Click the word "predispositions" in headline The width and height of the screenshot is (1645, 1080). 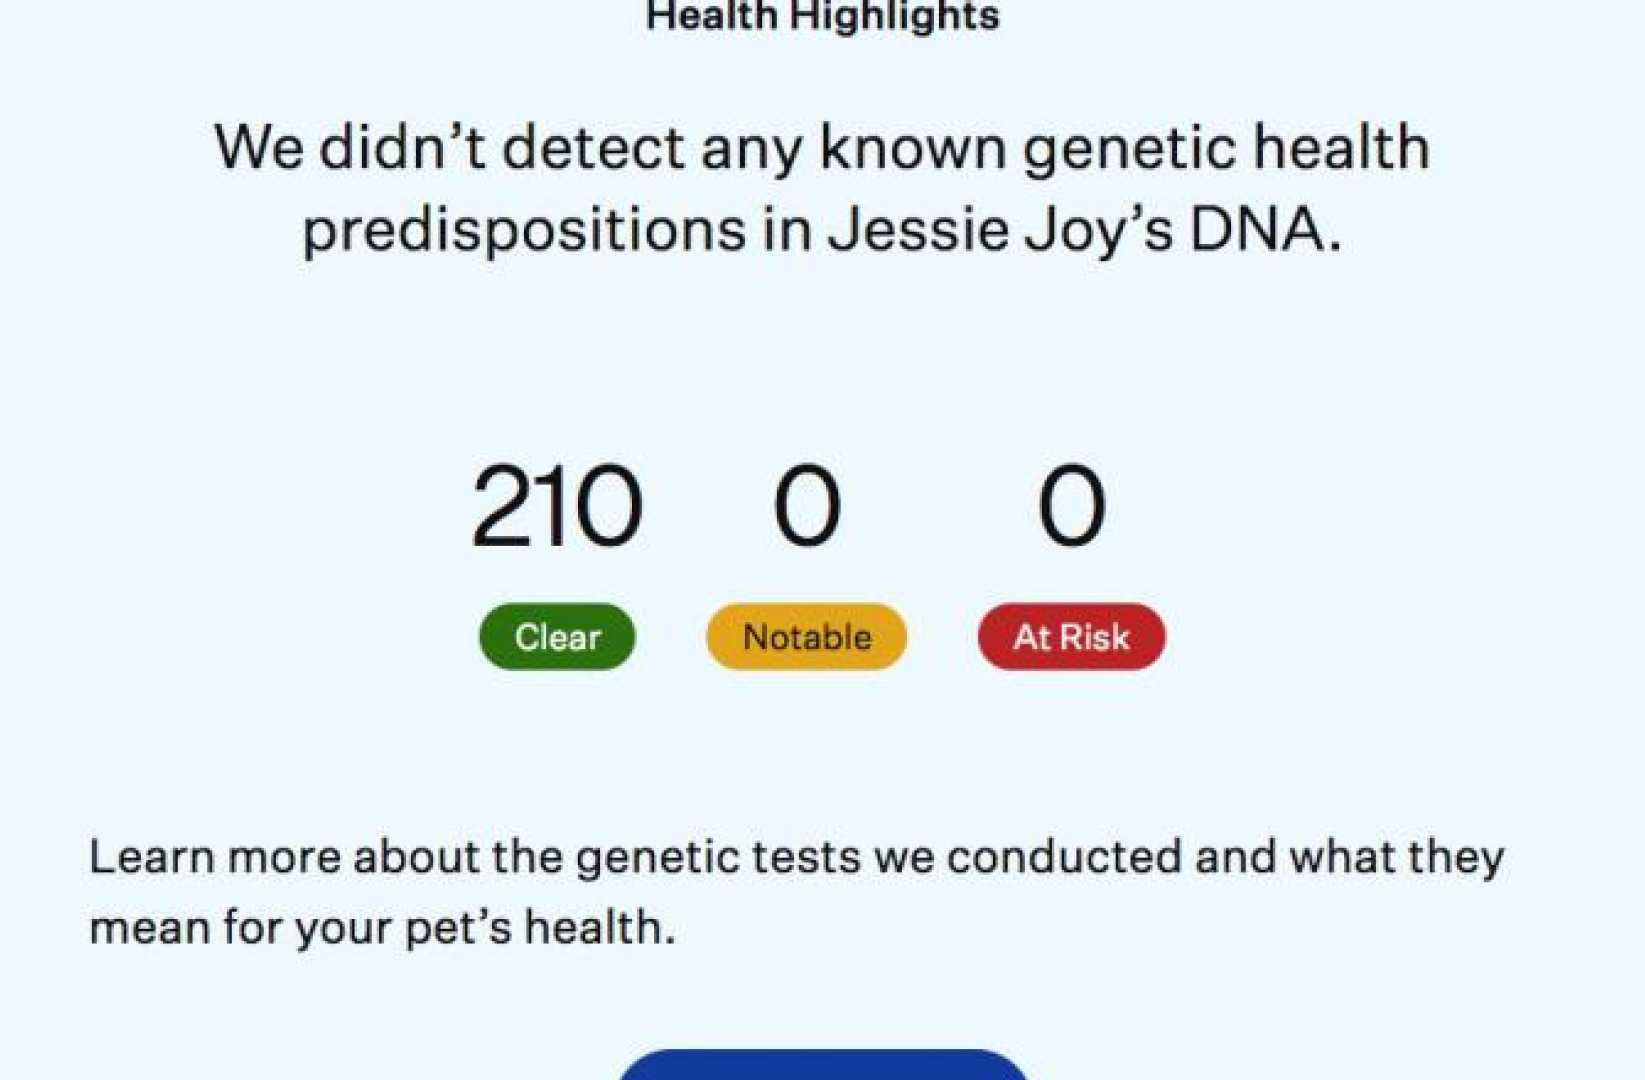tap(524, 230)
